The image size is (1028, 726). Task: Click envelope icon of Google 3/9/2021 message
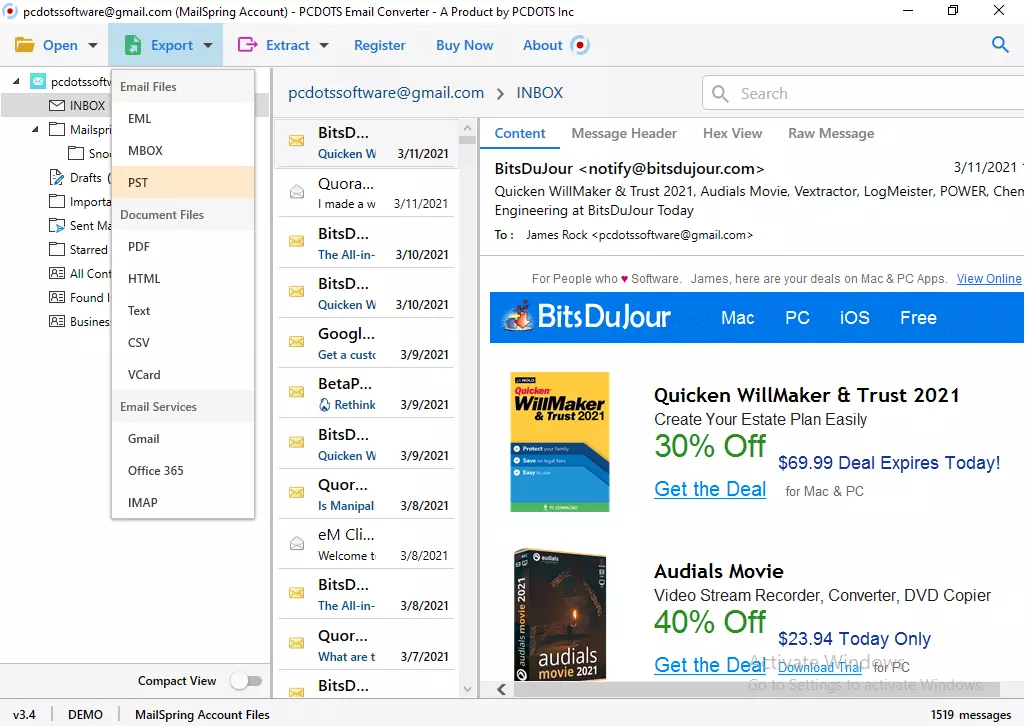pos(296,342)
